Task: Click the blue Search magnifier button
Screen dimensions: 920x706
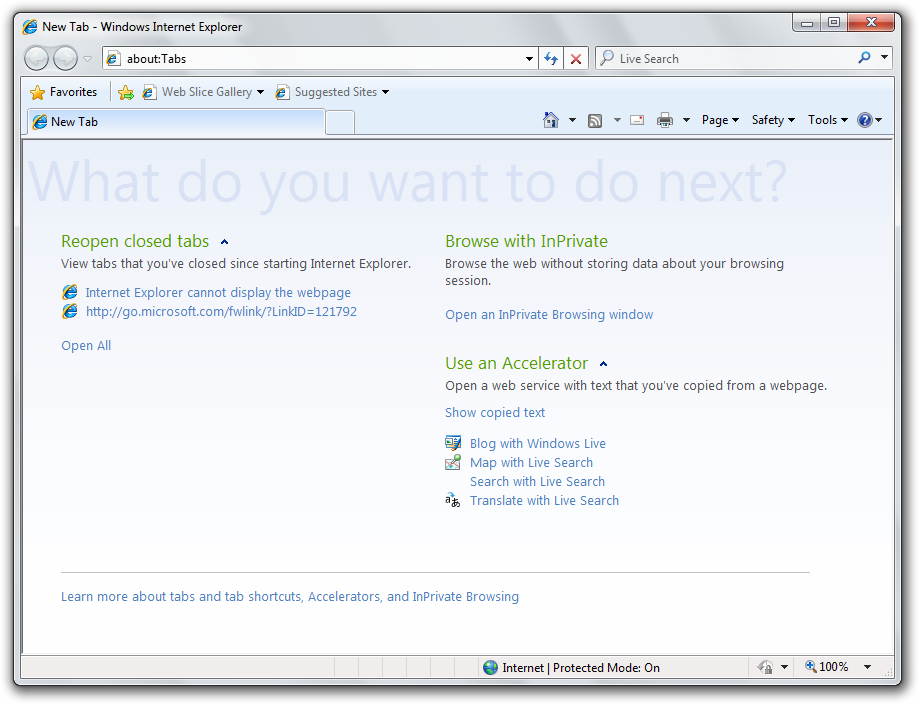Action: tap(864, 58)
